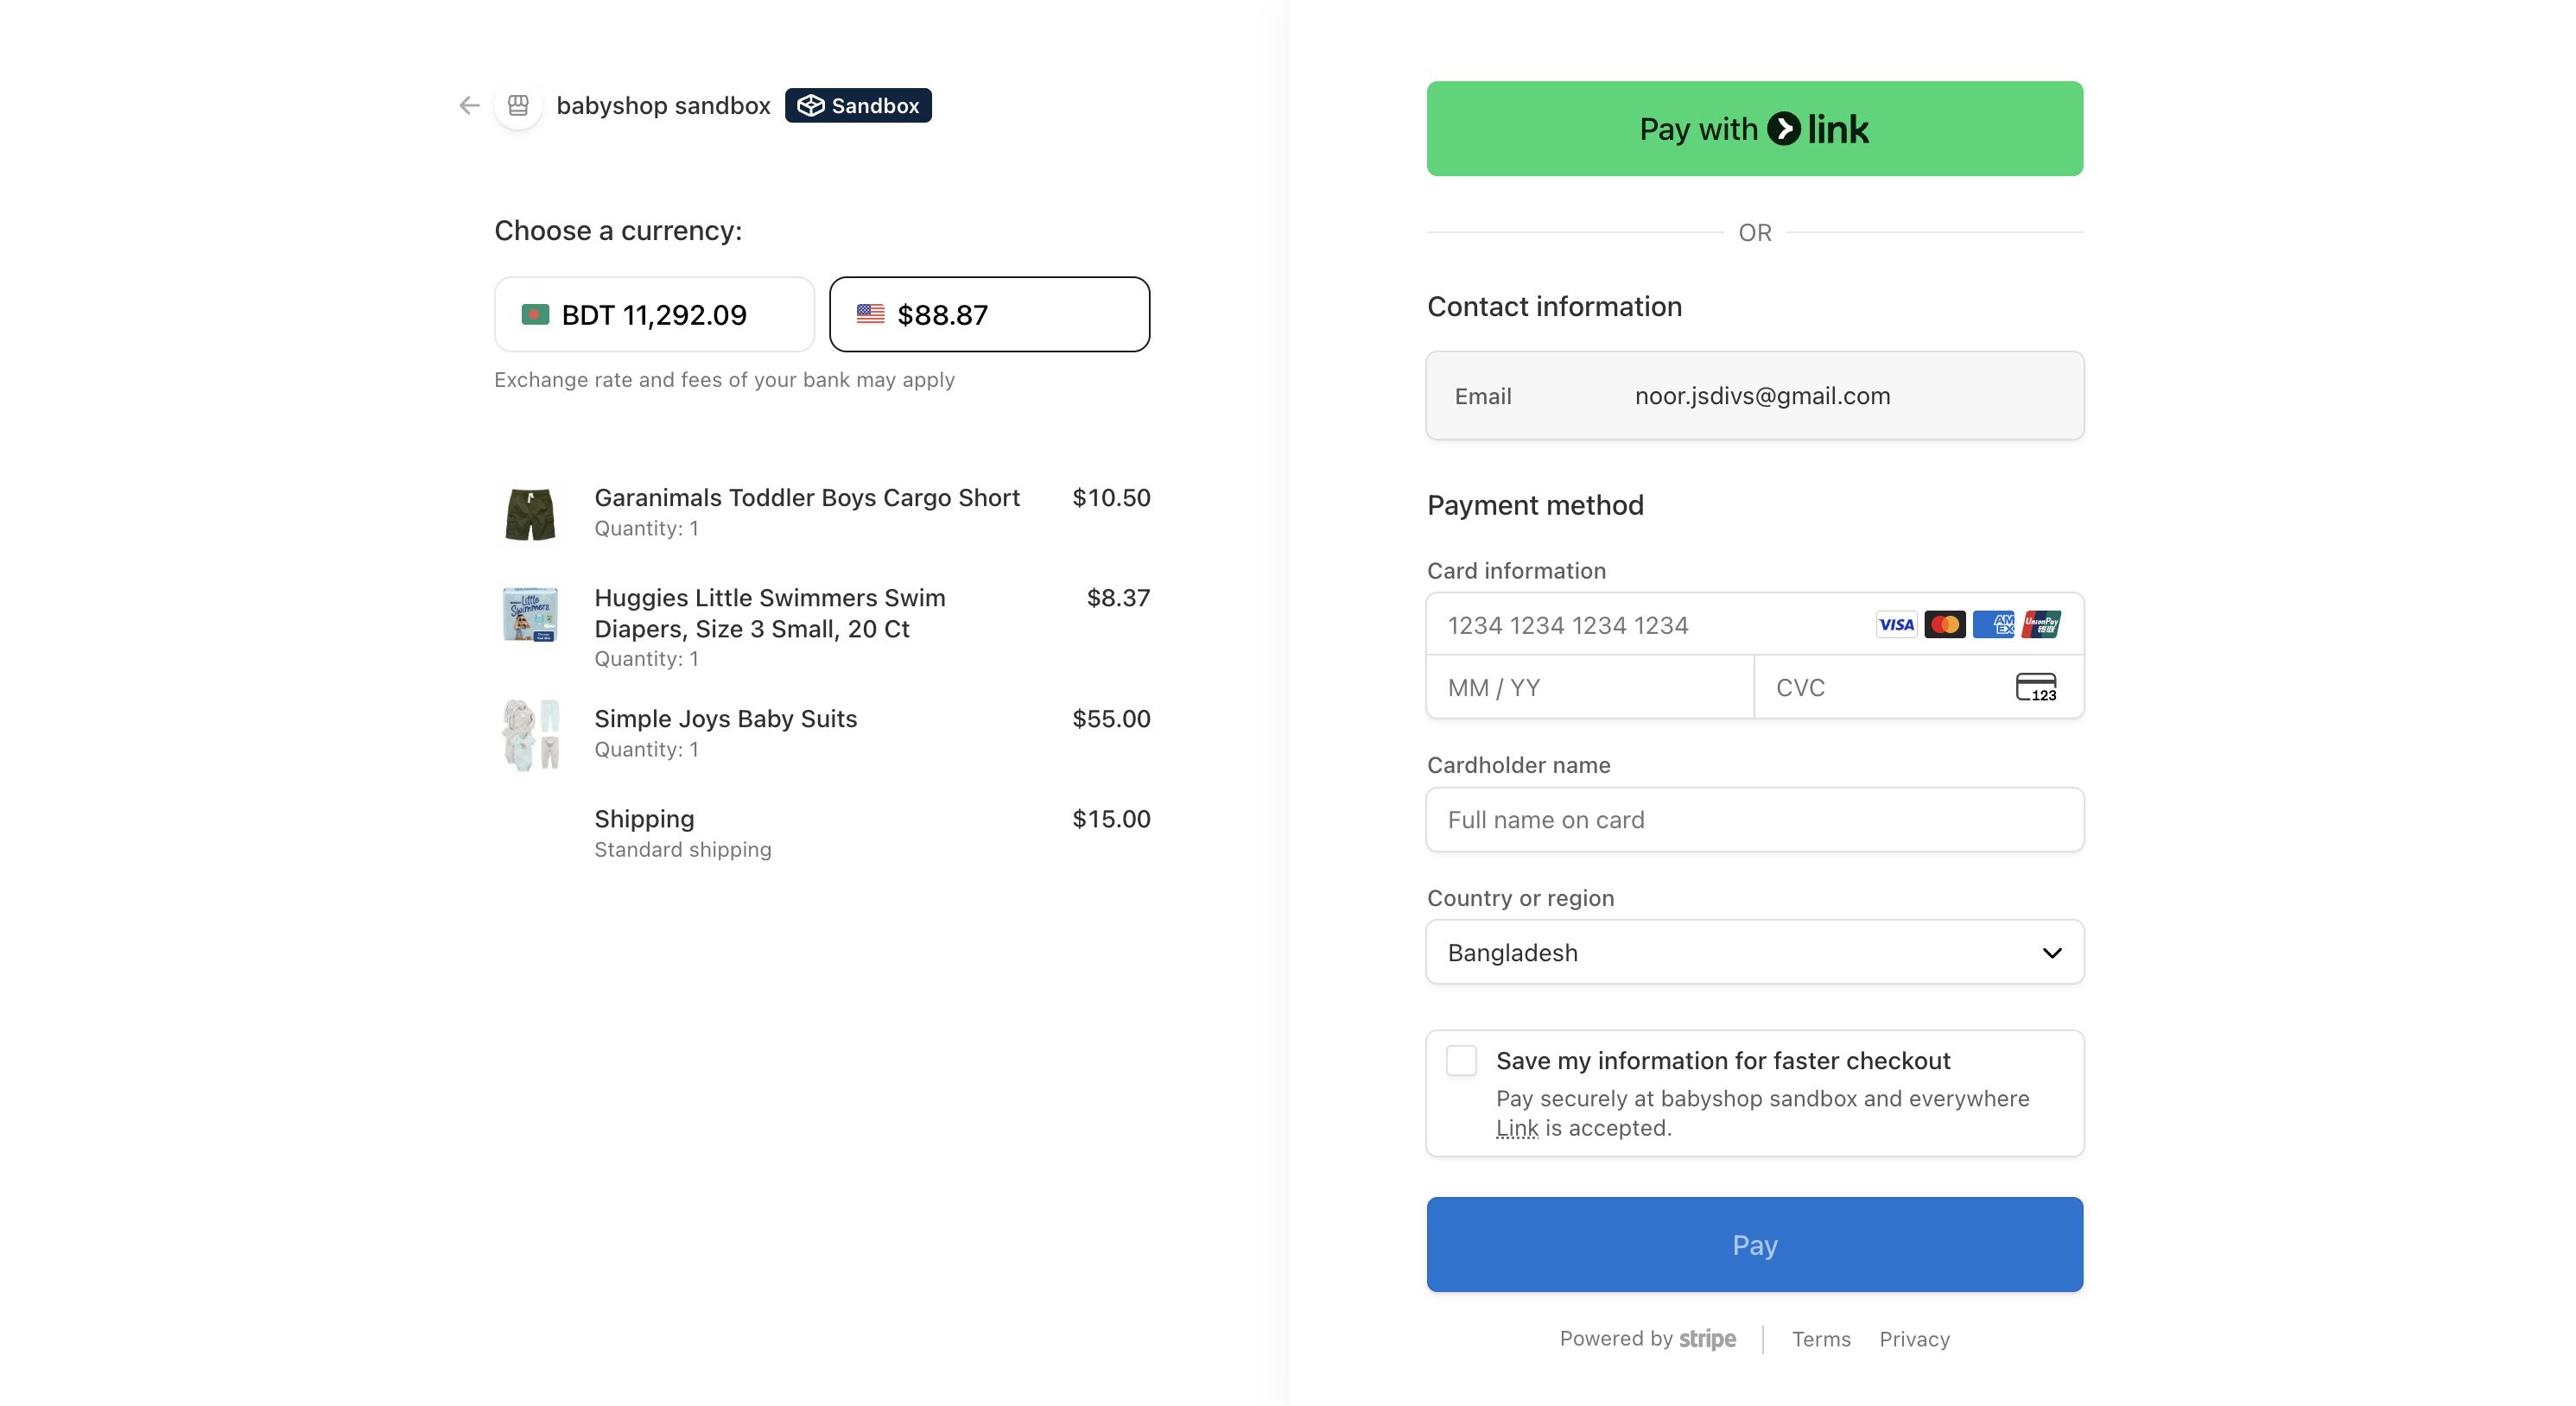Click the babyshop store logo icon
2576x1406 pixels.
pos(518,105)
